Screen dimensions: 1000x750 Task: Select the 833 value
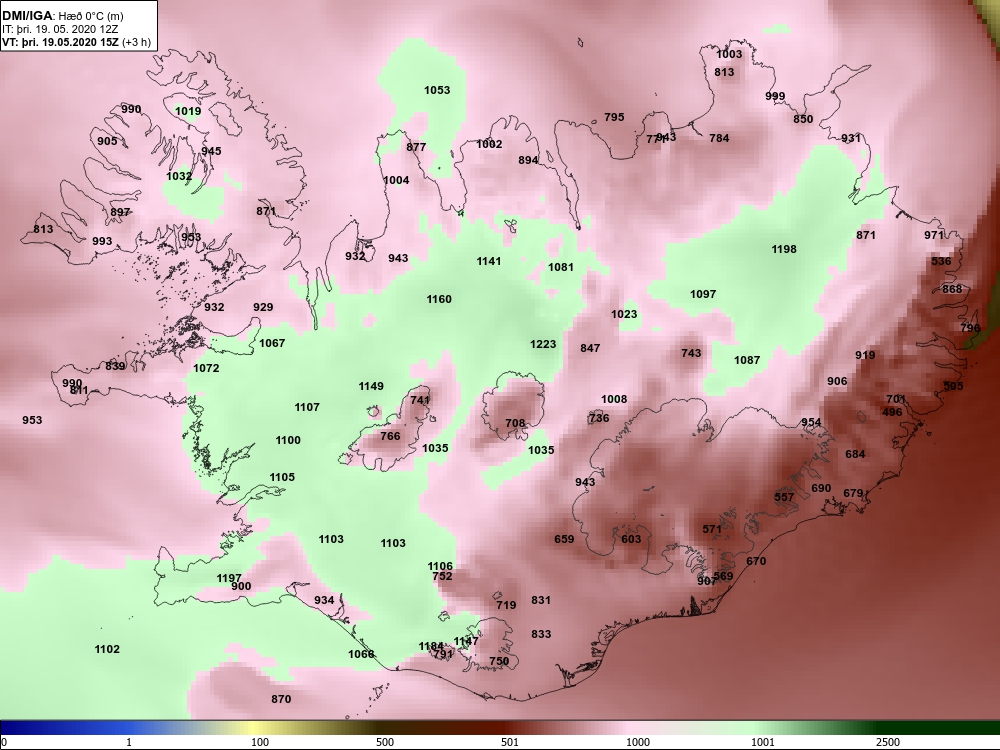pyautogui.click(x=541, y=635)
